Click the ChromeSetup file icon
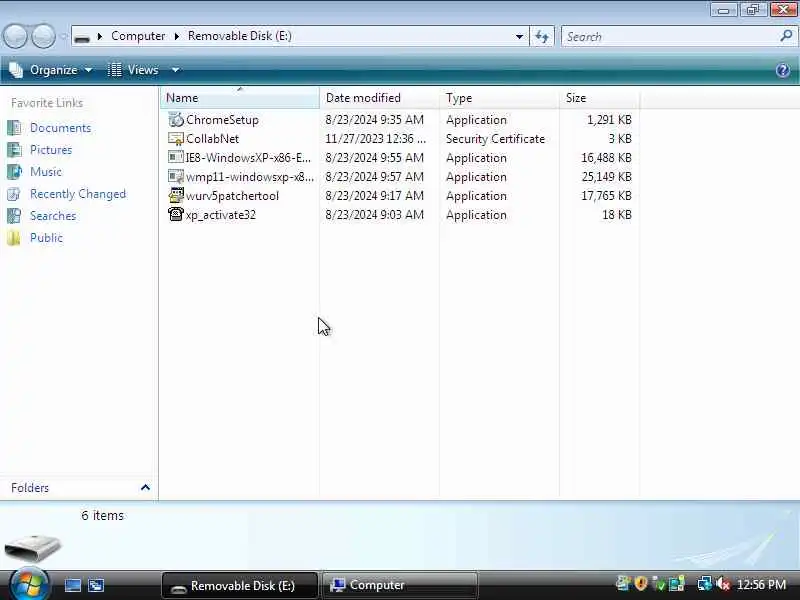This screenshot has height=600, width=800. (x=176, y=119)
